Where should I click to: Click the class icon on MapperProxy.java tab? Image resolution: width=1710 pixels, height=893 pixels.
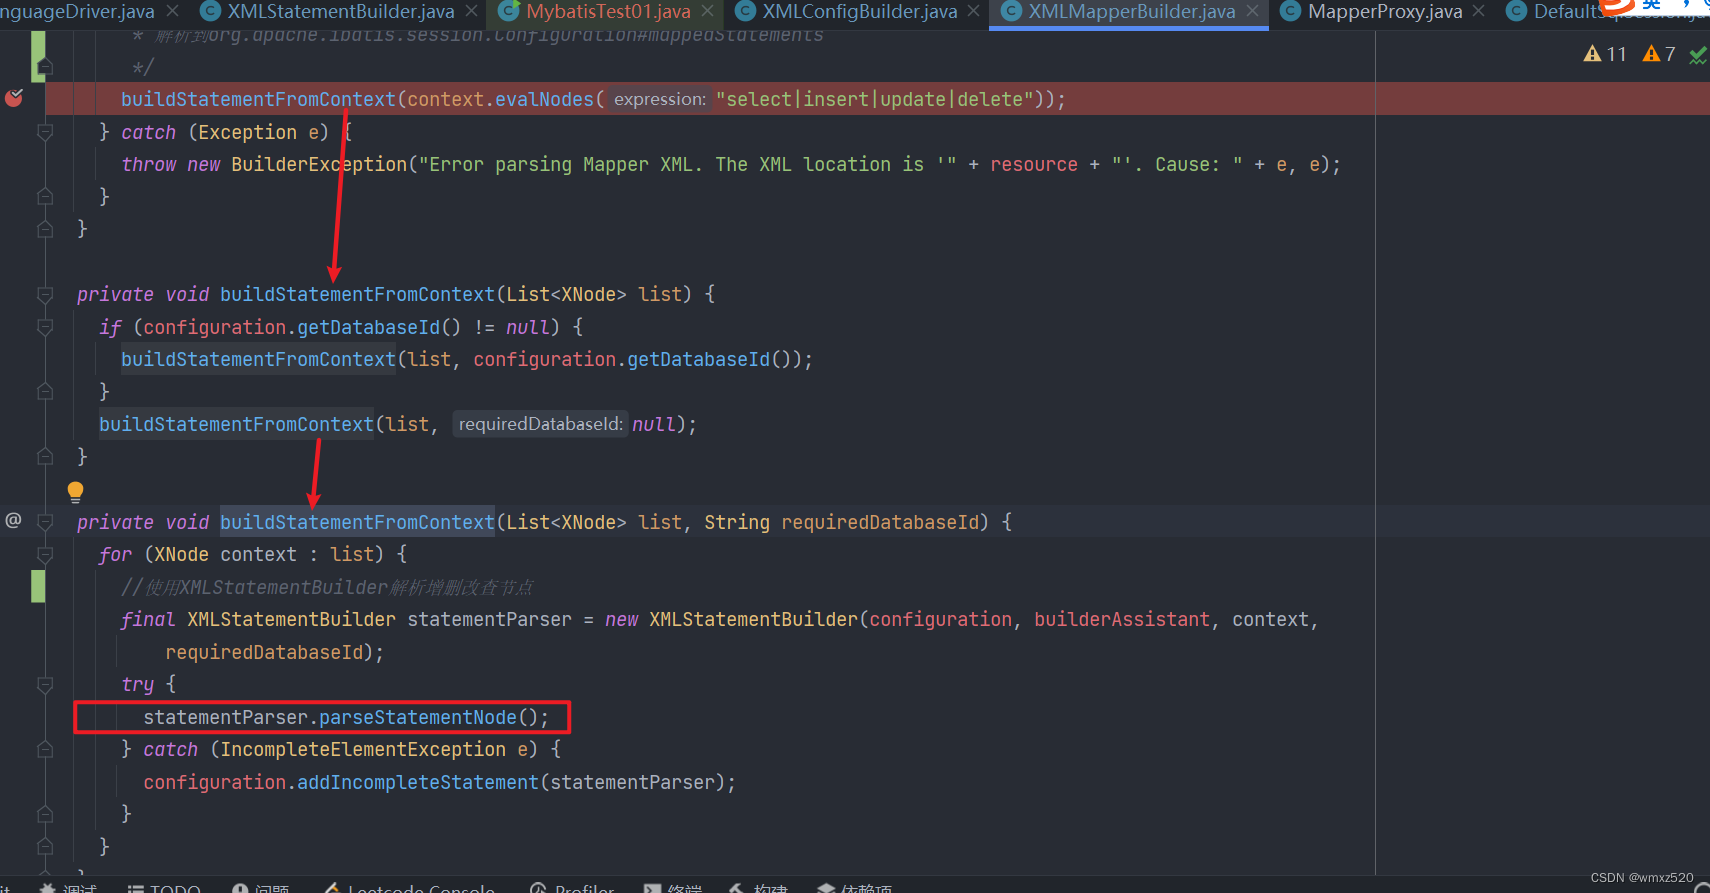click(1291, 11)
